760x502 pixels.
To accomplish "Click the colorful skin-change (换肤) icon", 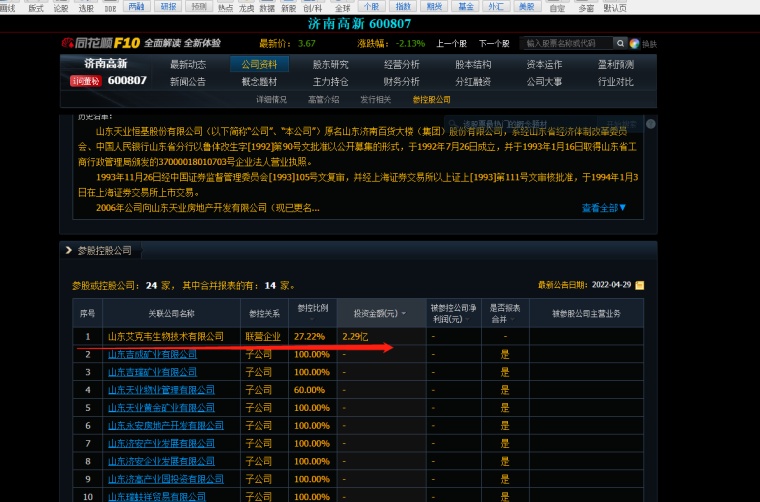I will [x=634, y=44].
